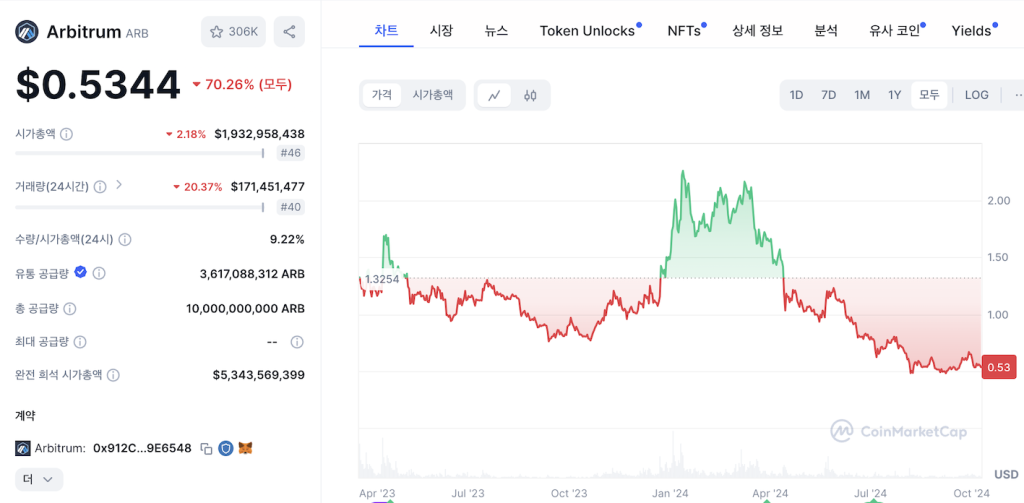Open the 유사 코인 tab
Screen dimensions: 1024x503
(x=897, y=31)
